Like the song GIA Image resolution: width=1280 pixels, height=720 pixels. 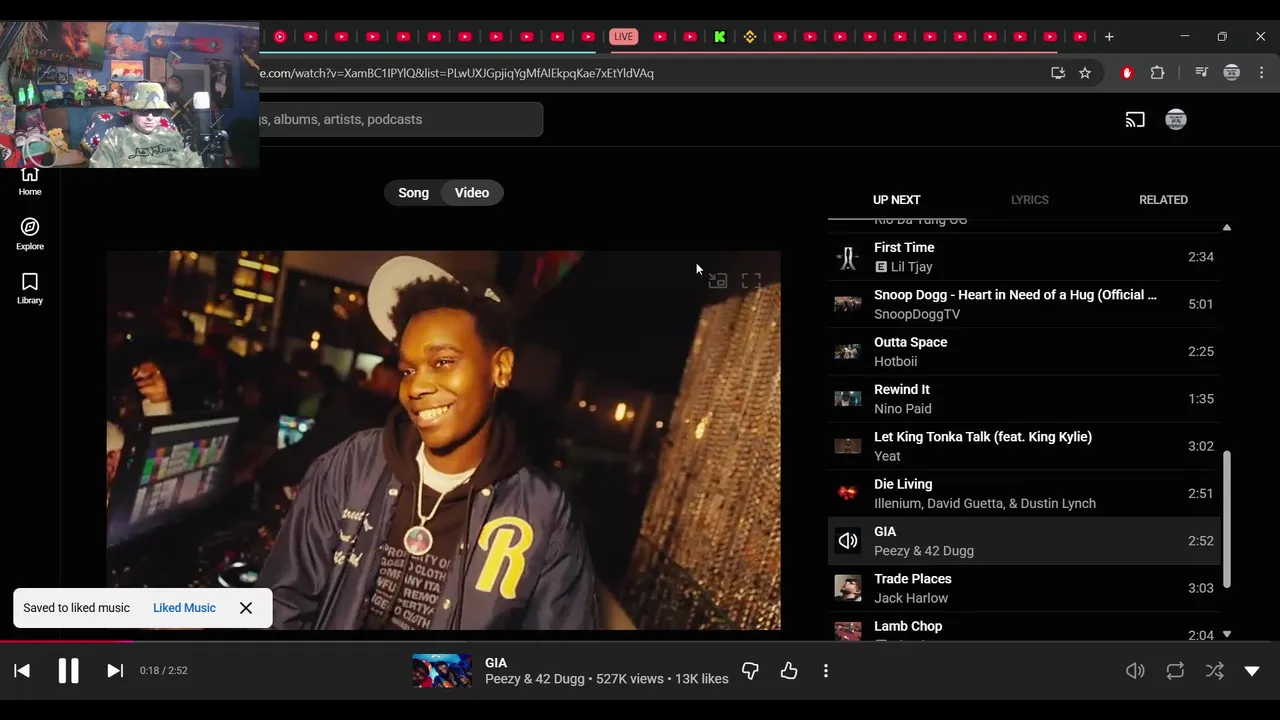pos(789,671)
